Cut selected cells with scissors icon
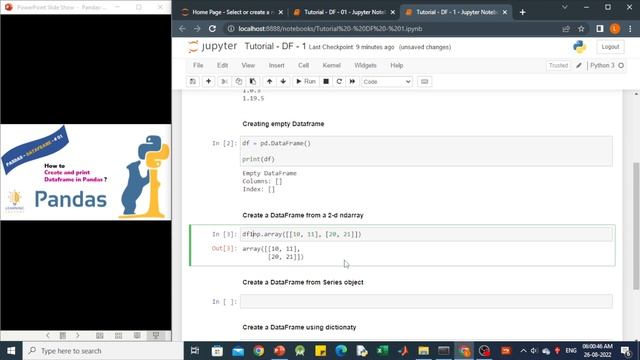 tap(224, 82)
